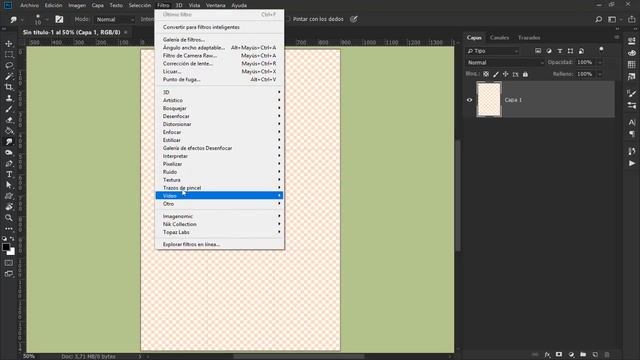Select the Crop tool
The width and height of the screenshot is (640, 360).
[x=9, y=87]
